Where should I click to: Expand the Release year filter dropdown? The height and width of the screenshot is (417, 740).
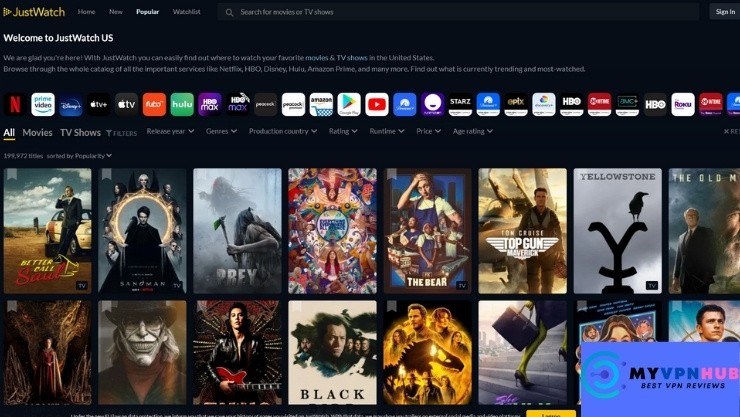click(171, 131)
